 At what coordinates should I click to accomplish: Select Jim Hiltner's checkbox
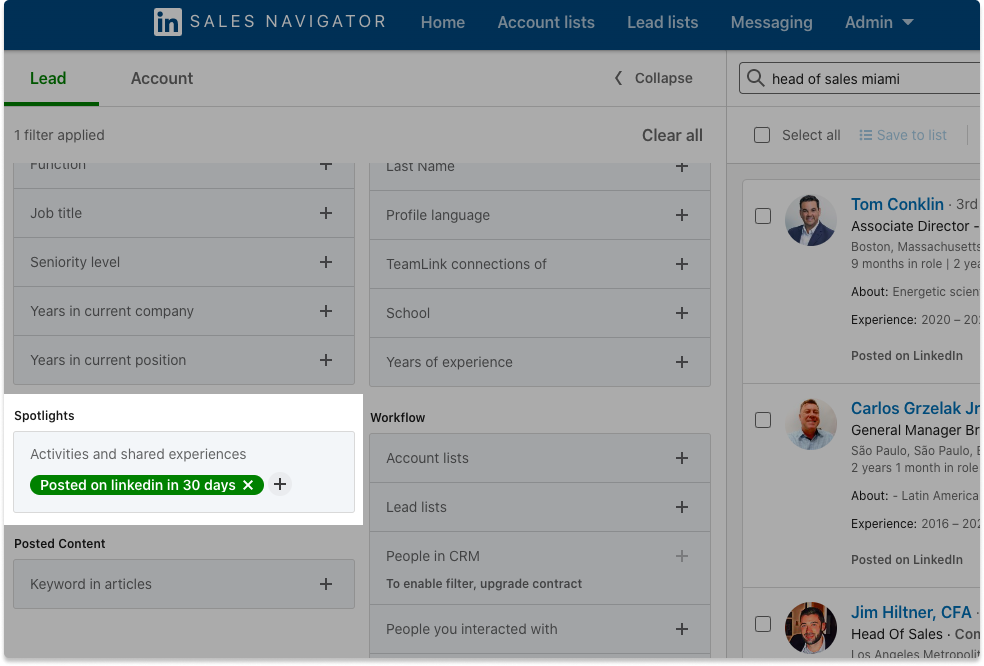point(763,624)
